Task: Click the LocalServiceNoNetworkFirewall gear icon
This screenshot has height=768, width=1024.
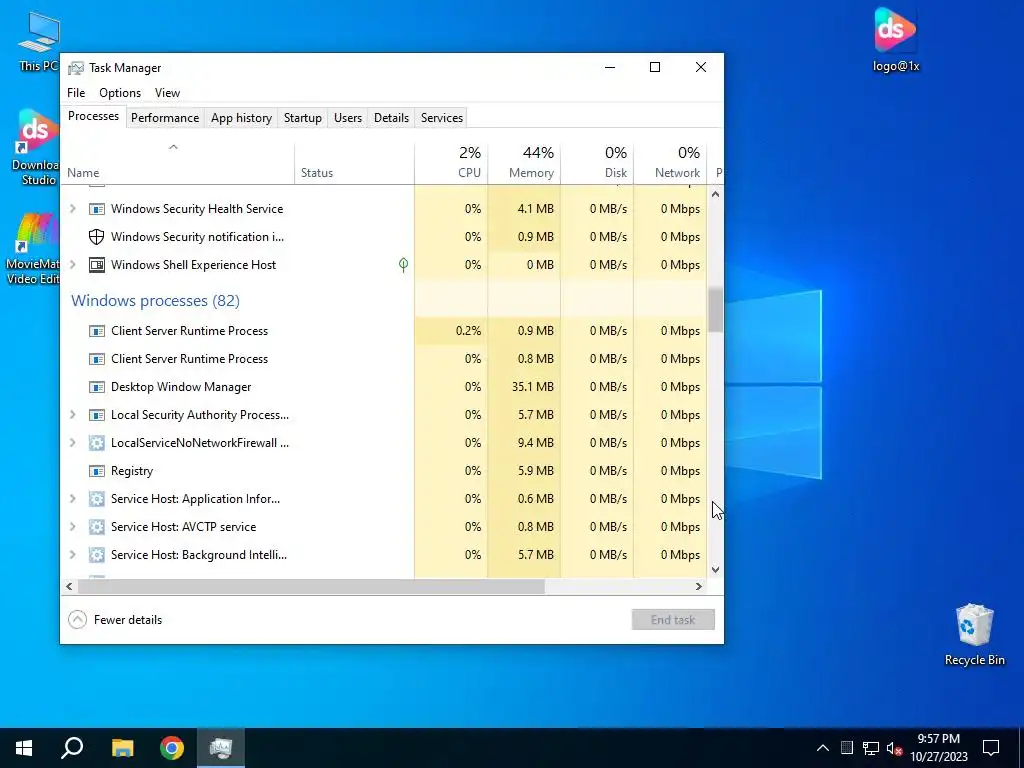Action: [97, 443]
